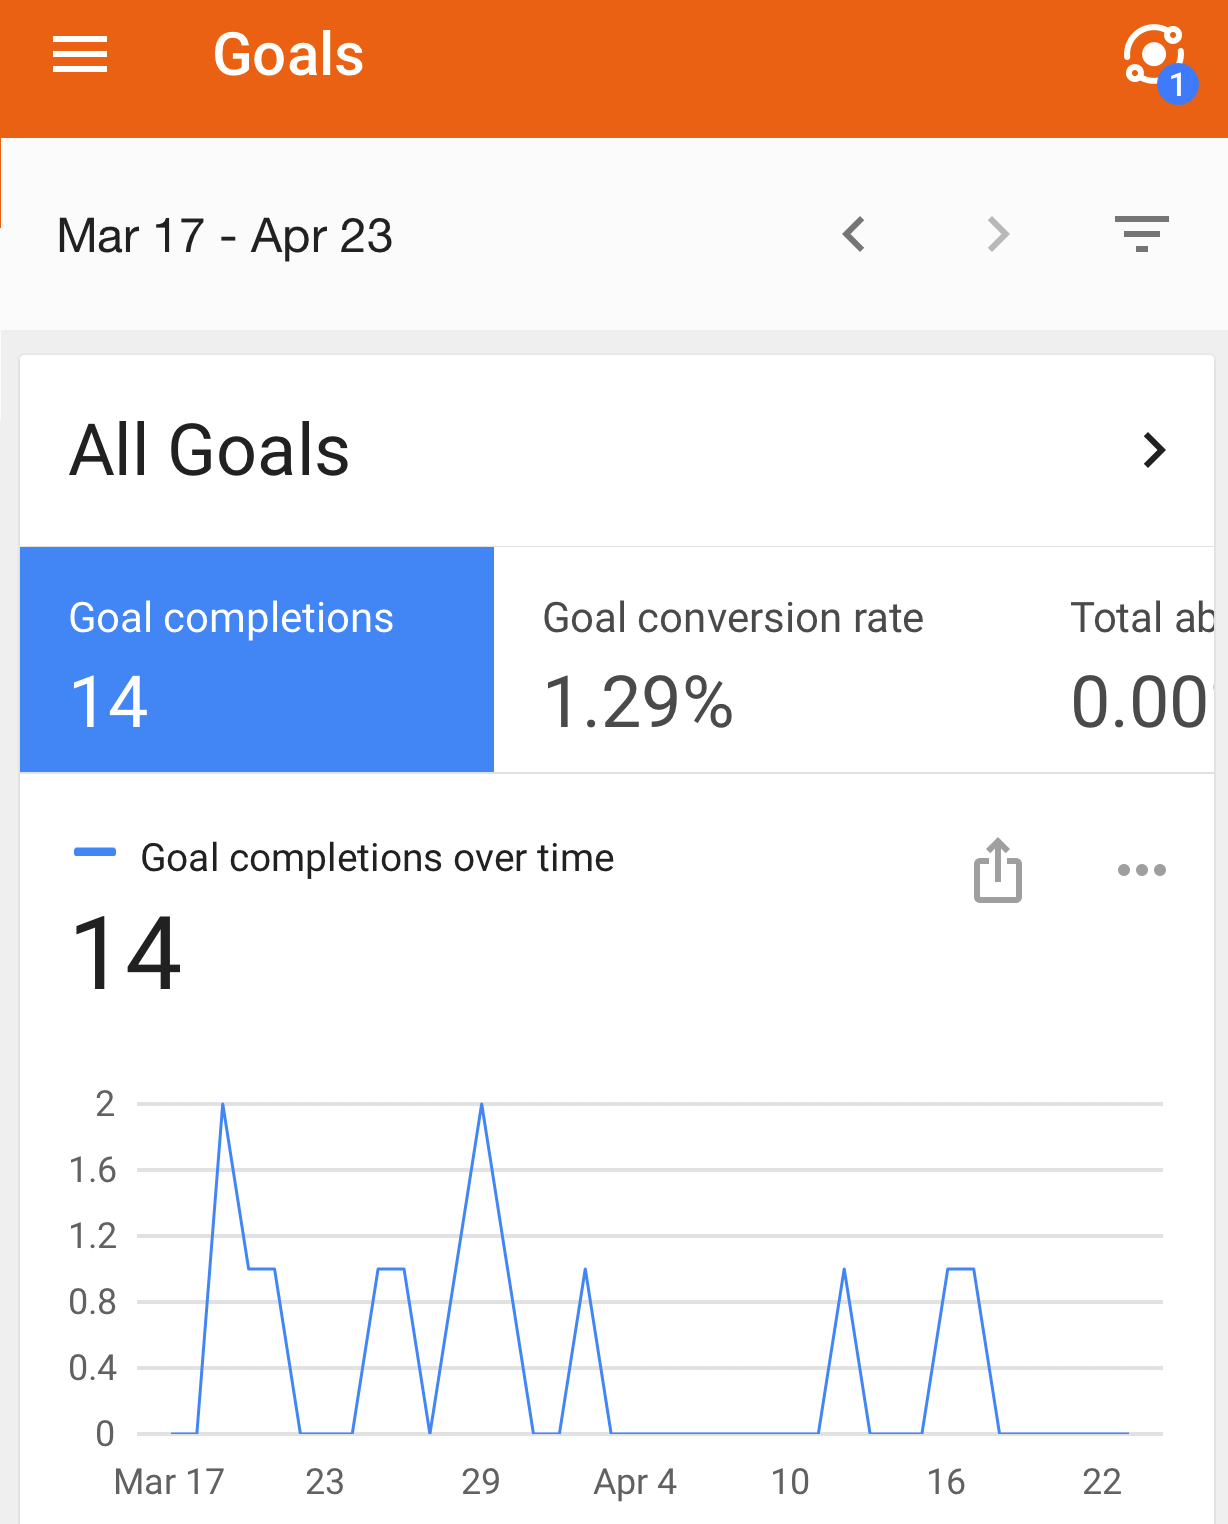The height and width of the screenshot is (1524, 1228).
Task: Click the chart peak near Mar 29
Action: point(482,1104)
